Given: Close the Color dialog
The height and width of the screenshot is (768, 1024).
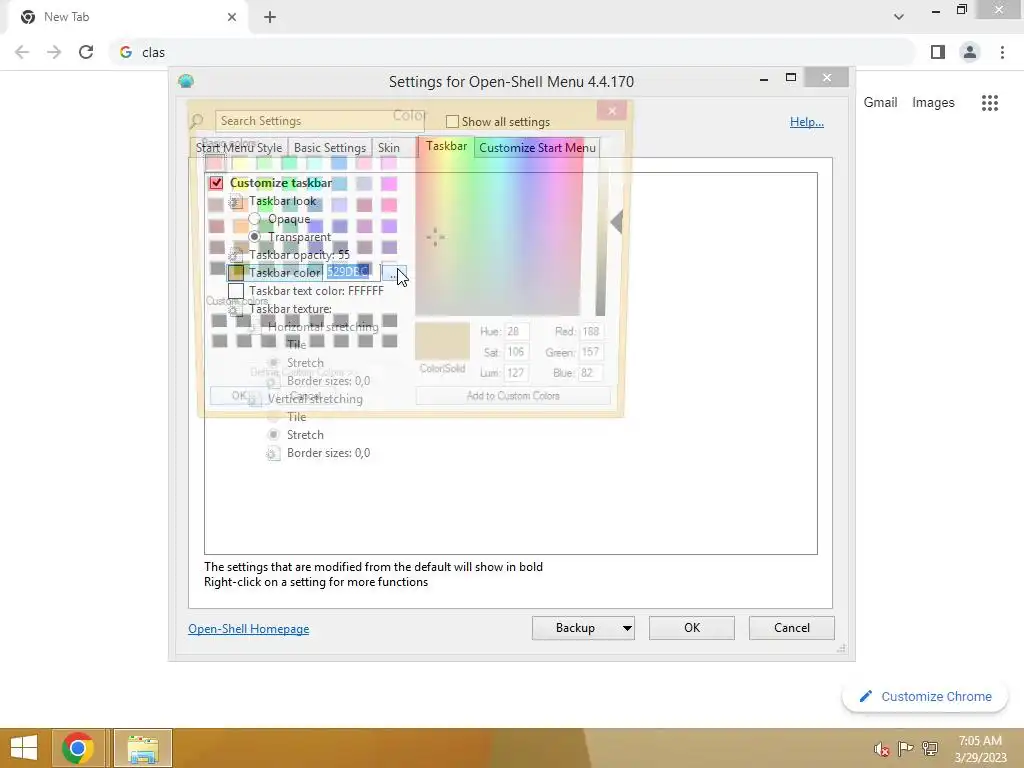Looking at the screenshot, I should (x=612, y=111).
